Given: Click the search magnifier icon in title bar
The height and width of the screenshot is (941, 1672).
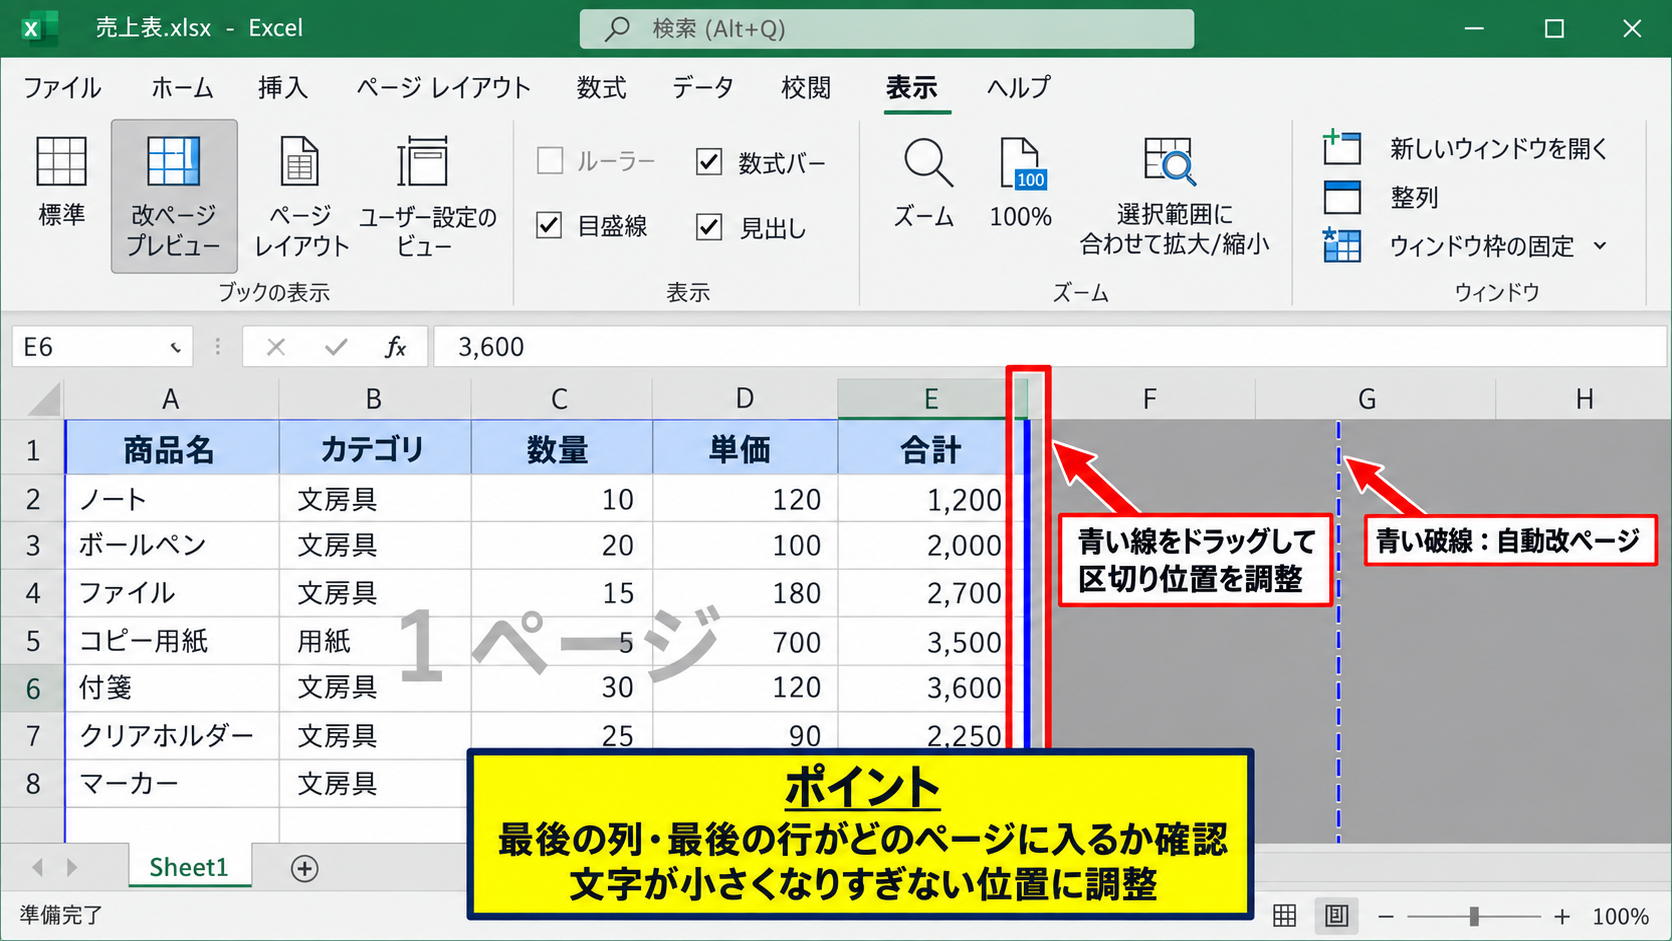Looking at the screenshot, I should pyautogui.click(x=618, y=28).
